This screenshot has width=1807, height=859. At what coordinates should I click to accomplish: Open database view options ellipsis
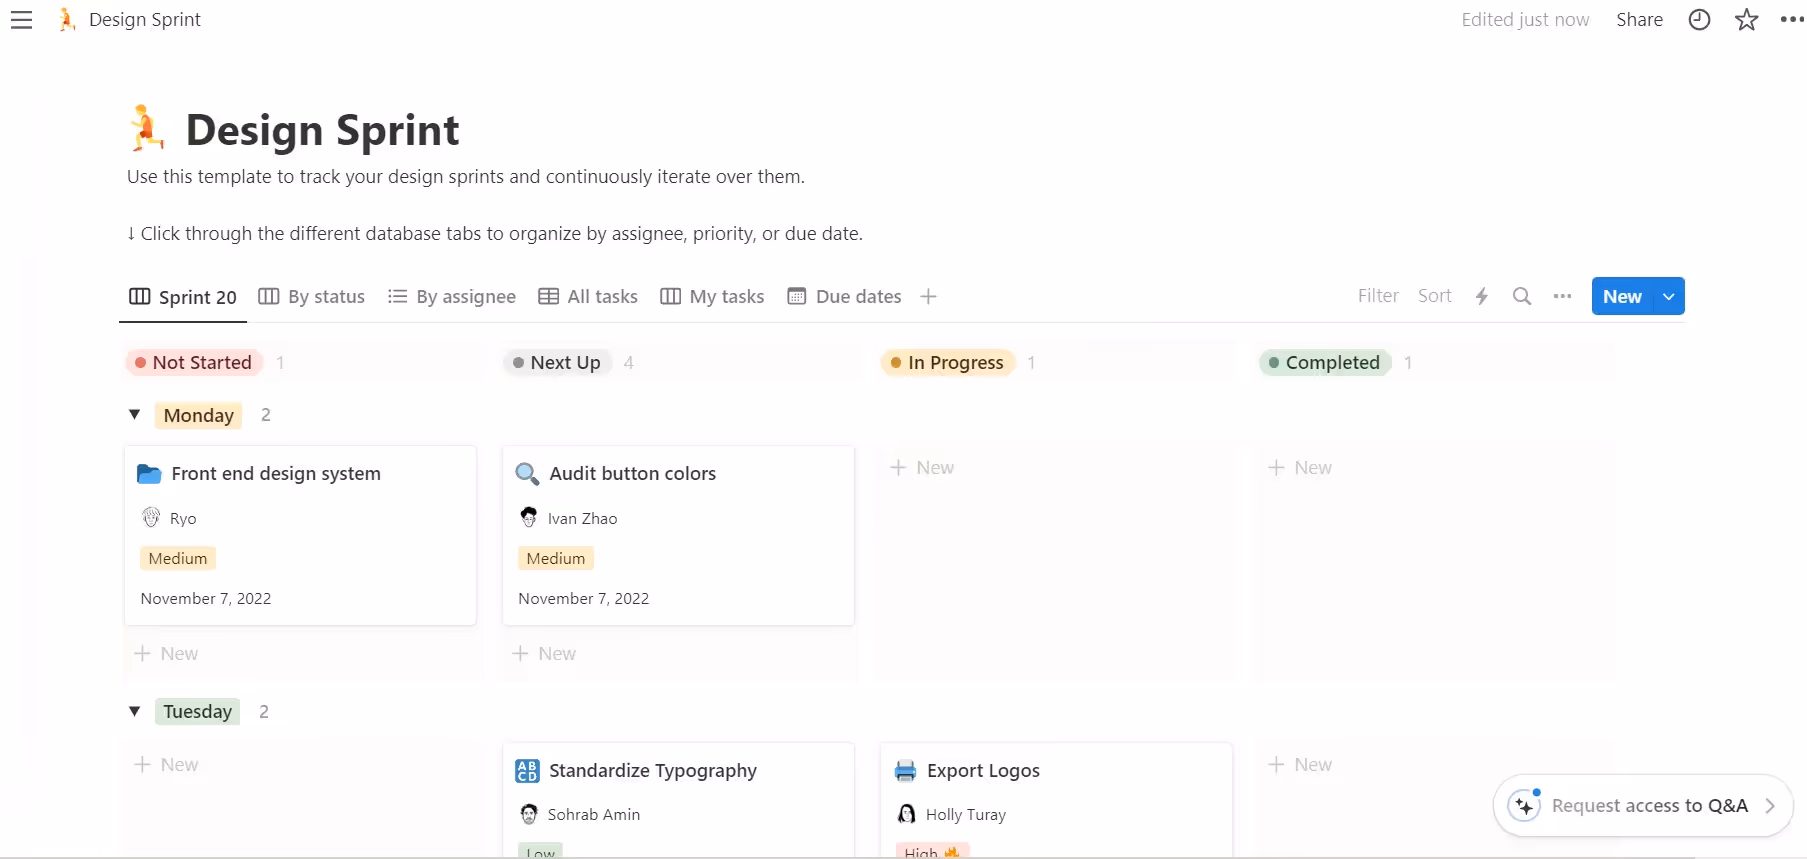pos(1562,296)
